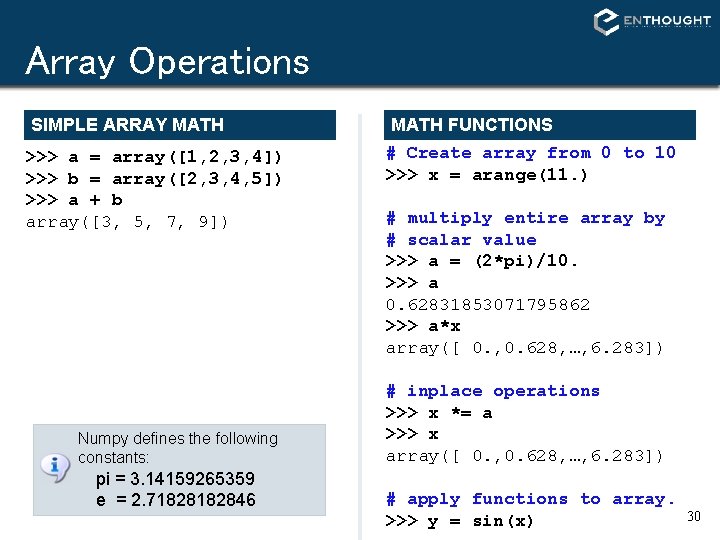
Task: Click line 'y = sin(x)'
Action: point(460,521)
